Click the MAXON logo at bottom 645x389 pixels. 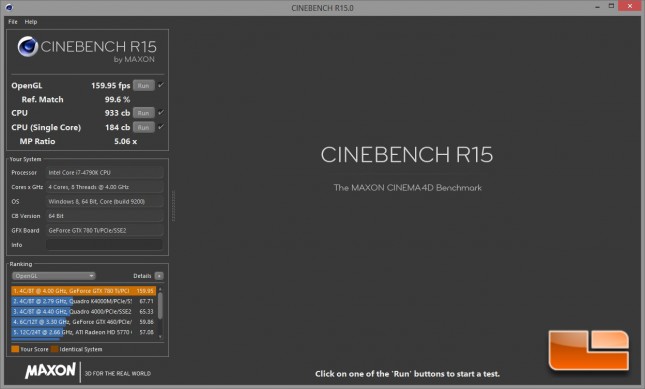50,370
